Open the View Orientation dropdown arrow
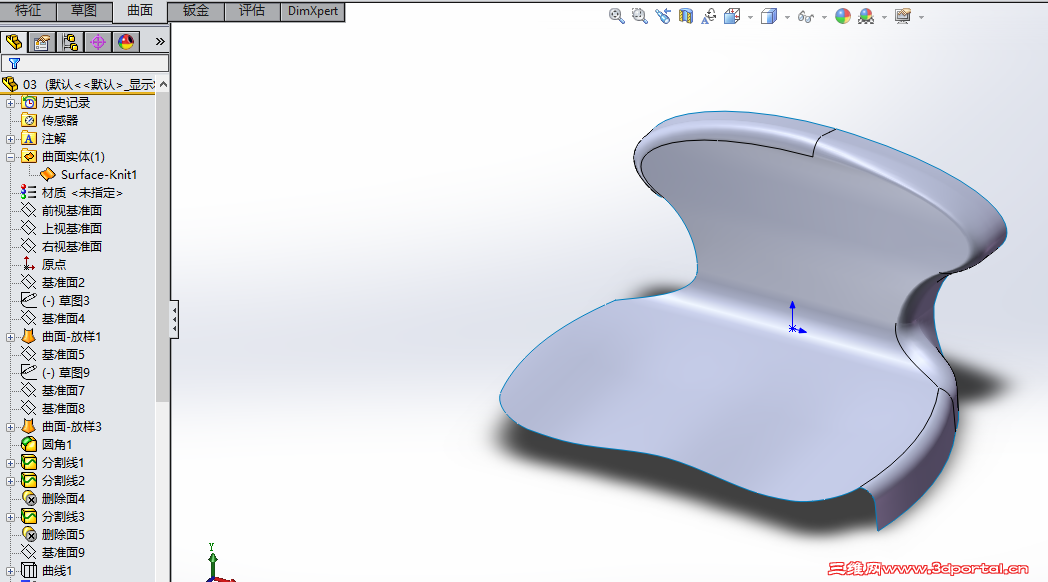Screen dimensions: 1048x582 coord(750,17)
